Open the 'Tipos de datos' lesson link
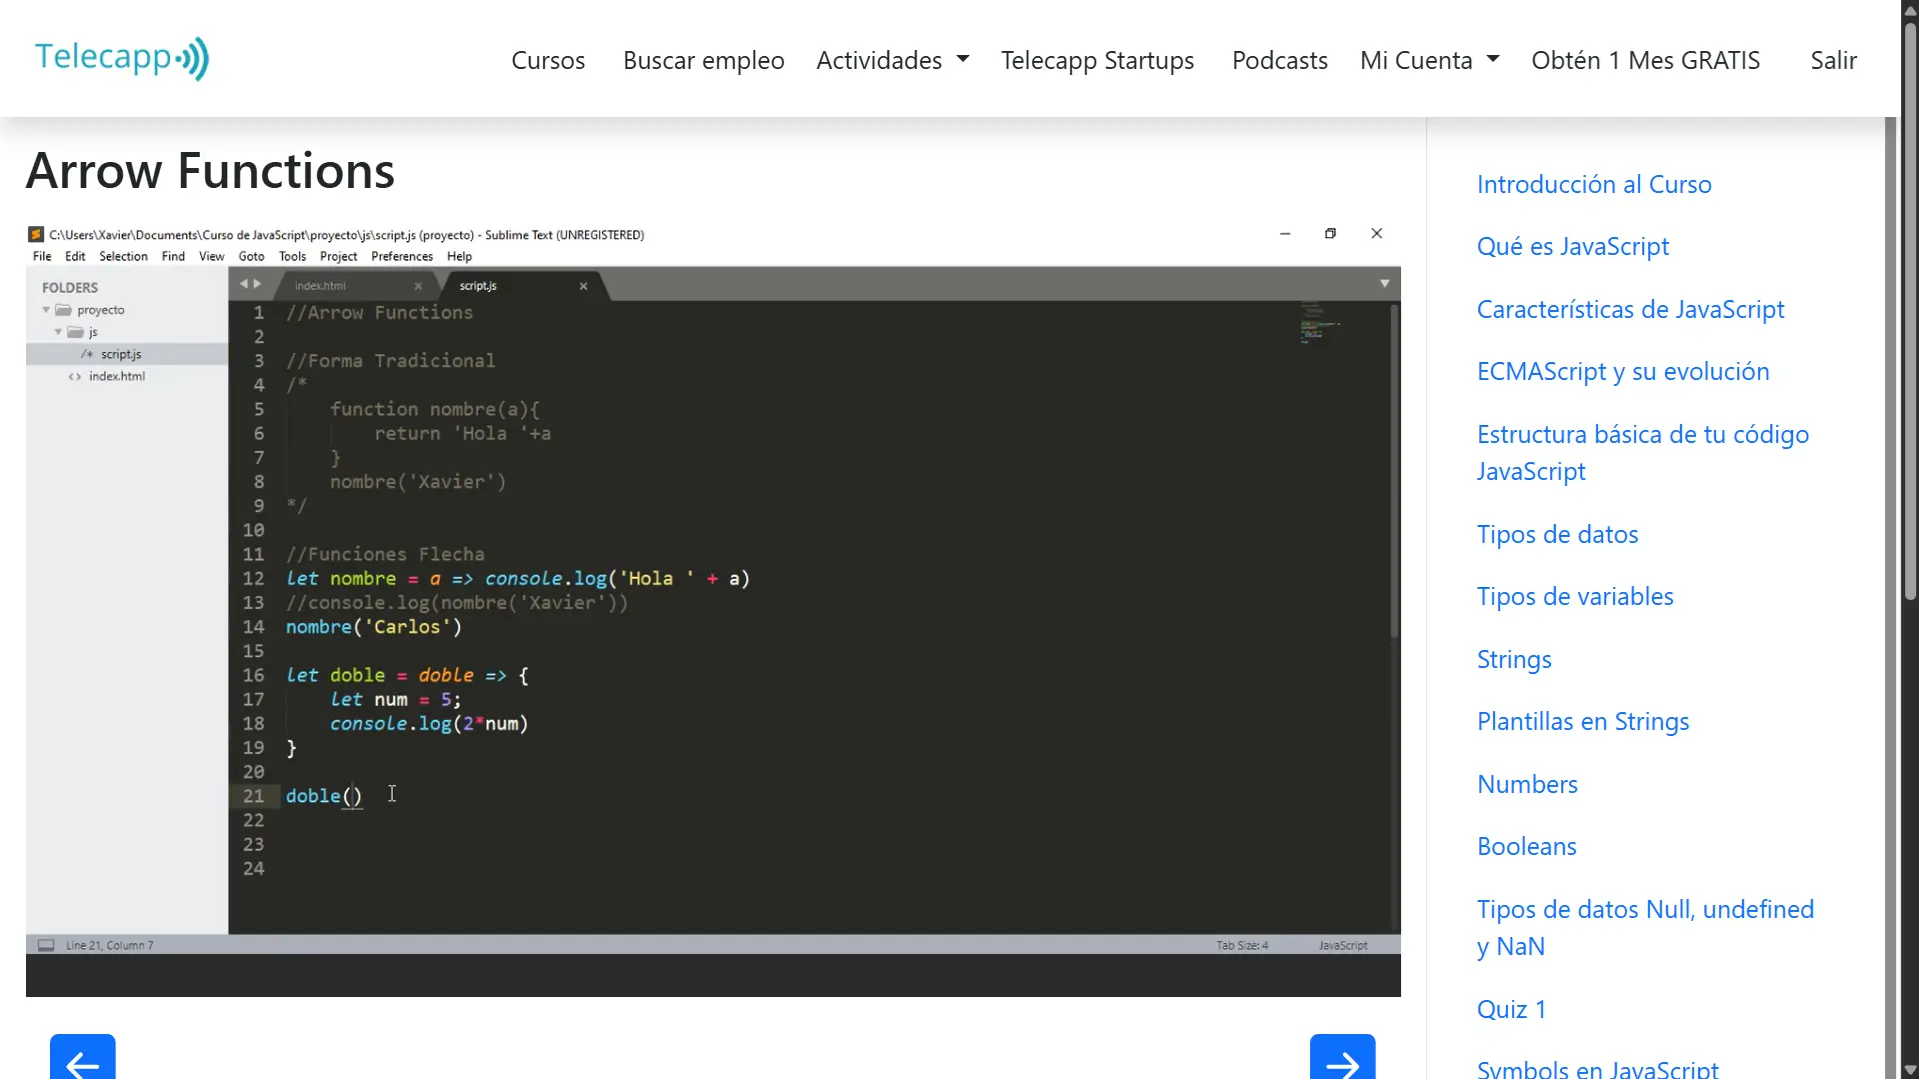Screen dimensions: 1919x1079 point(1557,534)
